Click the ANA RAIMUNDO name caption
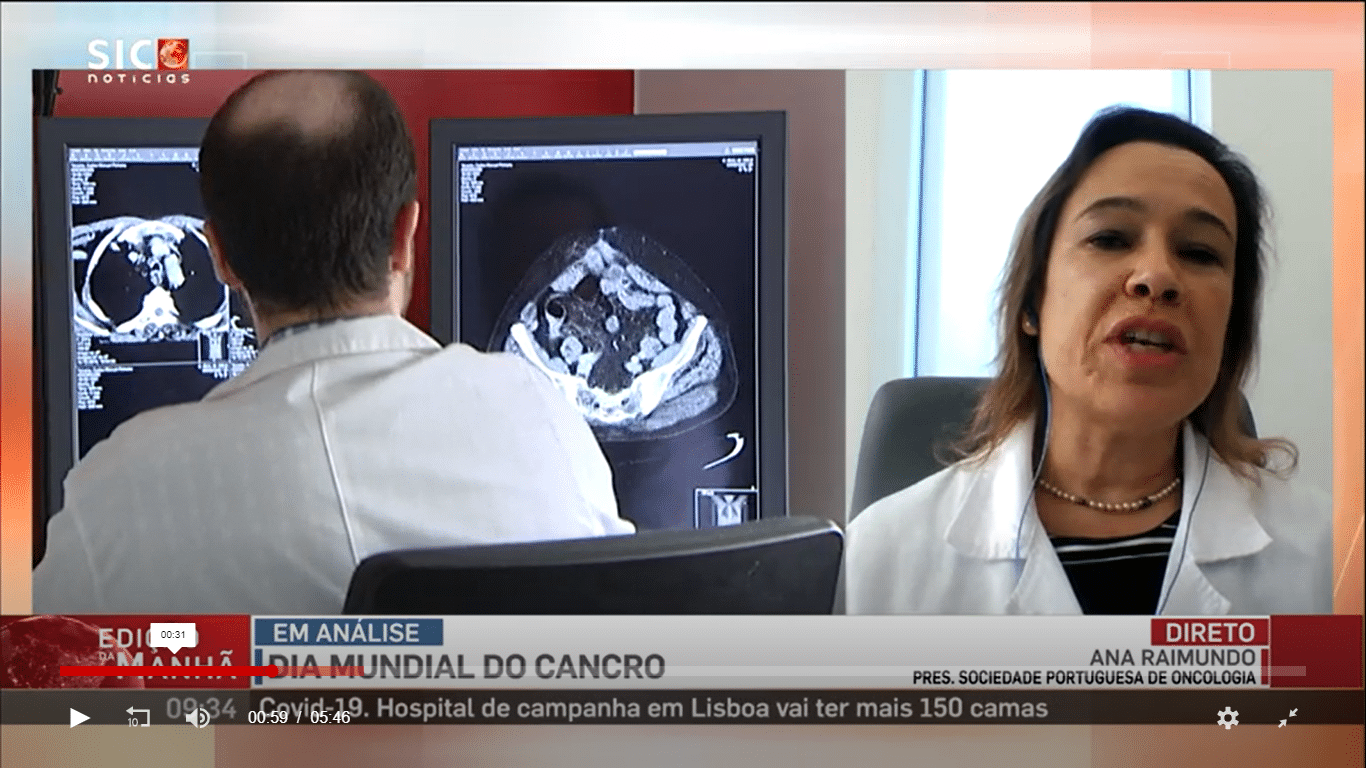This screenshot has height=768, width=1366. tap(1172, 657)
